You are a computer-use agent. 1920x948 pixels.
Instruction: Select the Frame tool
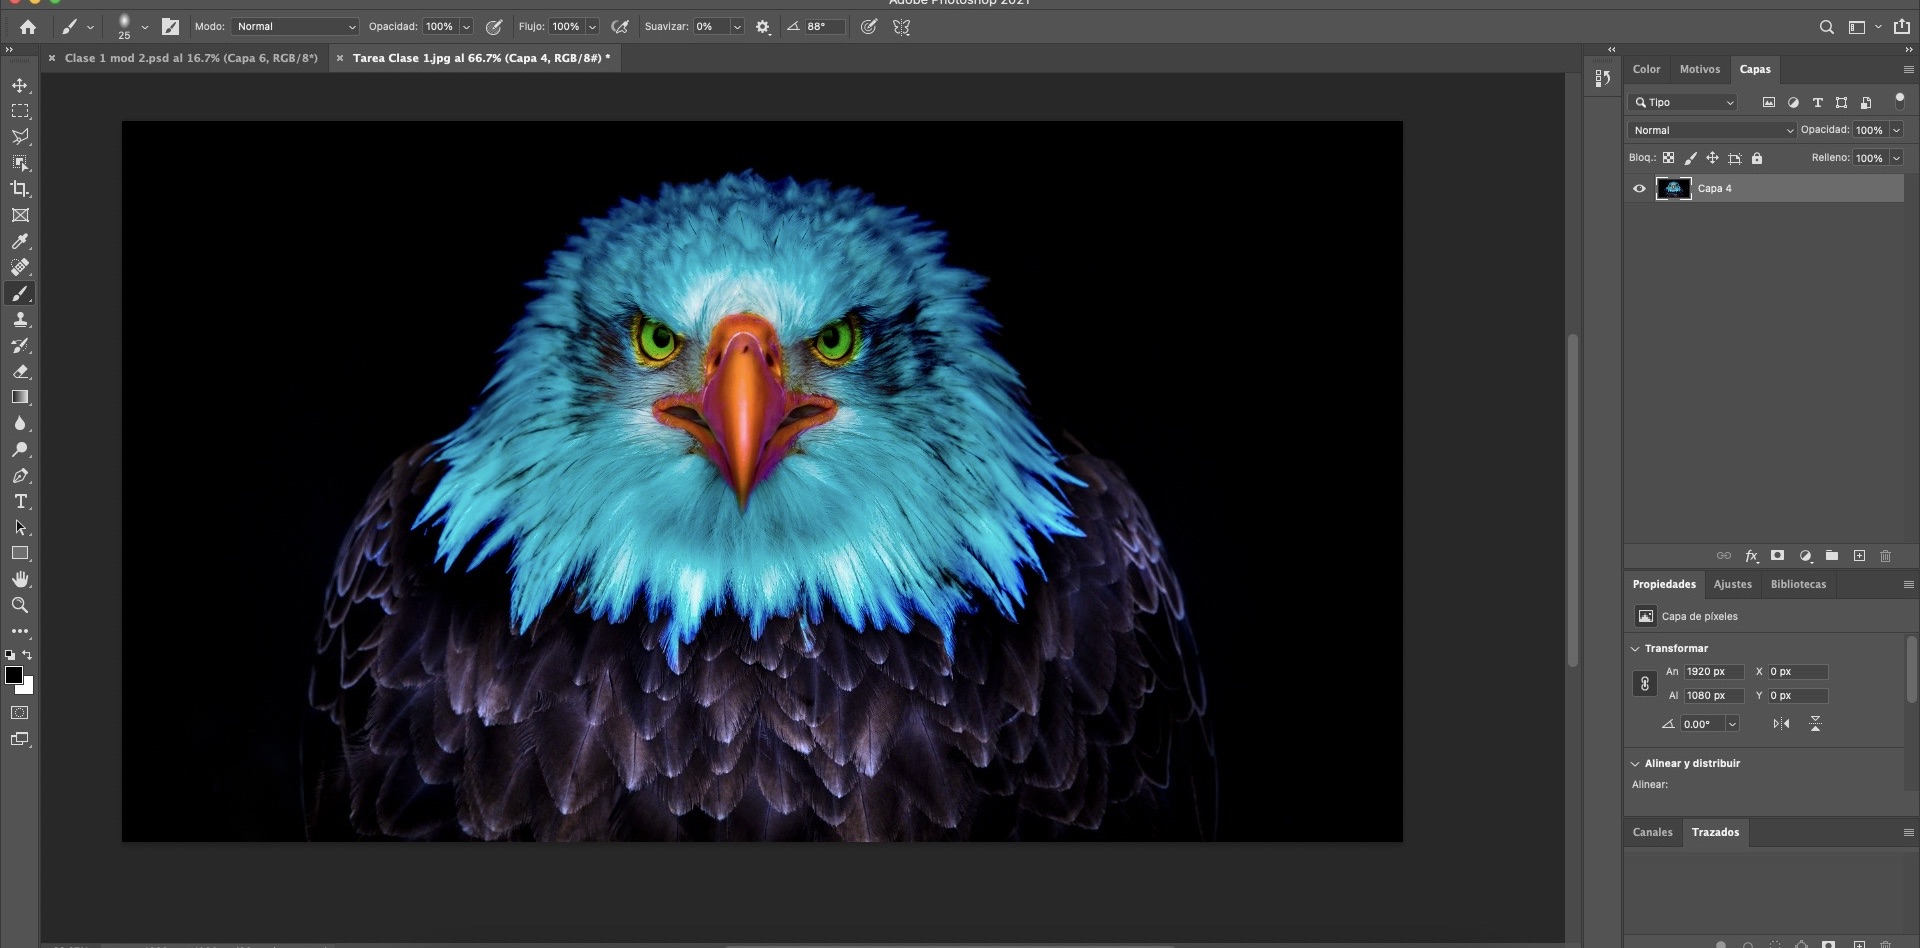coord(20,215)
